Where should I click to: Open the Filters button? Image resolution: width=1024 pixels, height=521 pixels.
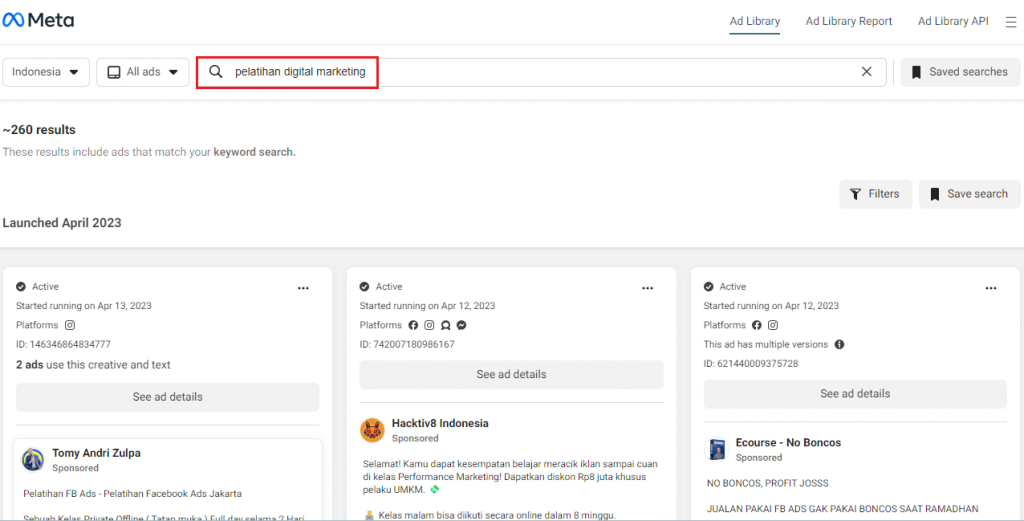coord(875,194)
